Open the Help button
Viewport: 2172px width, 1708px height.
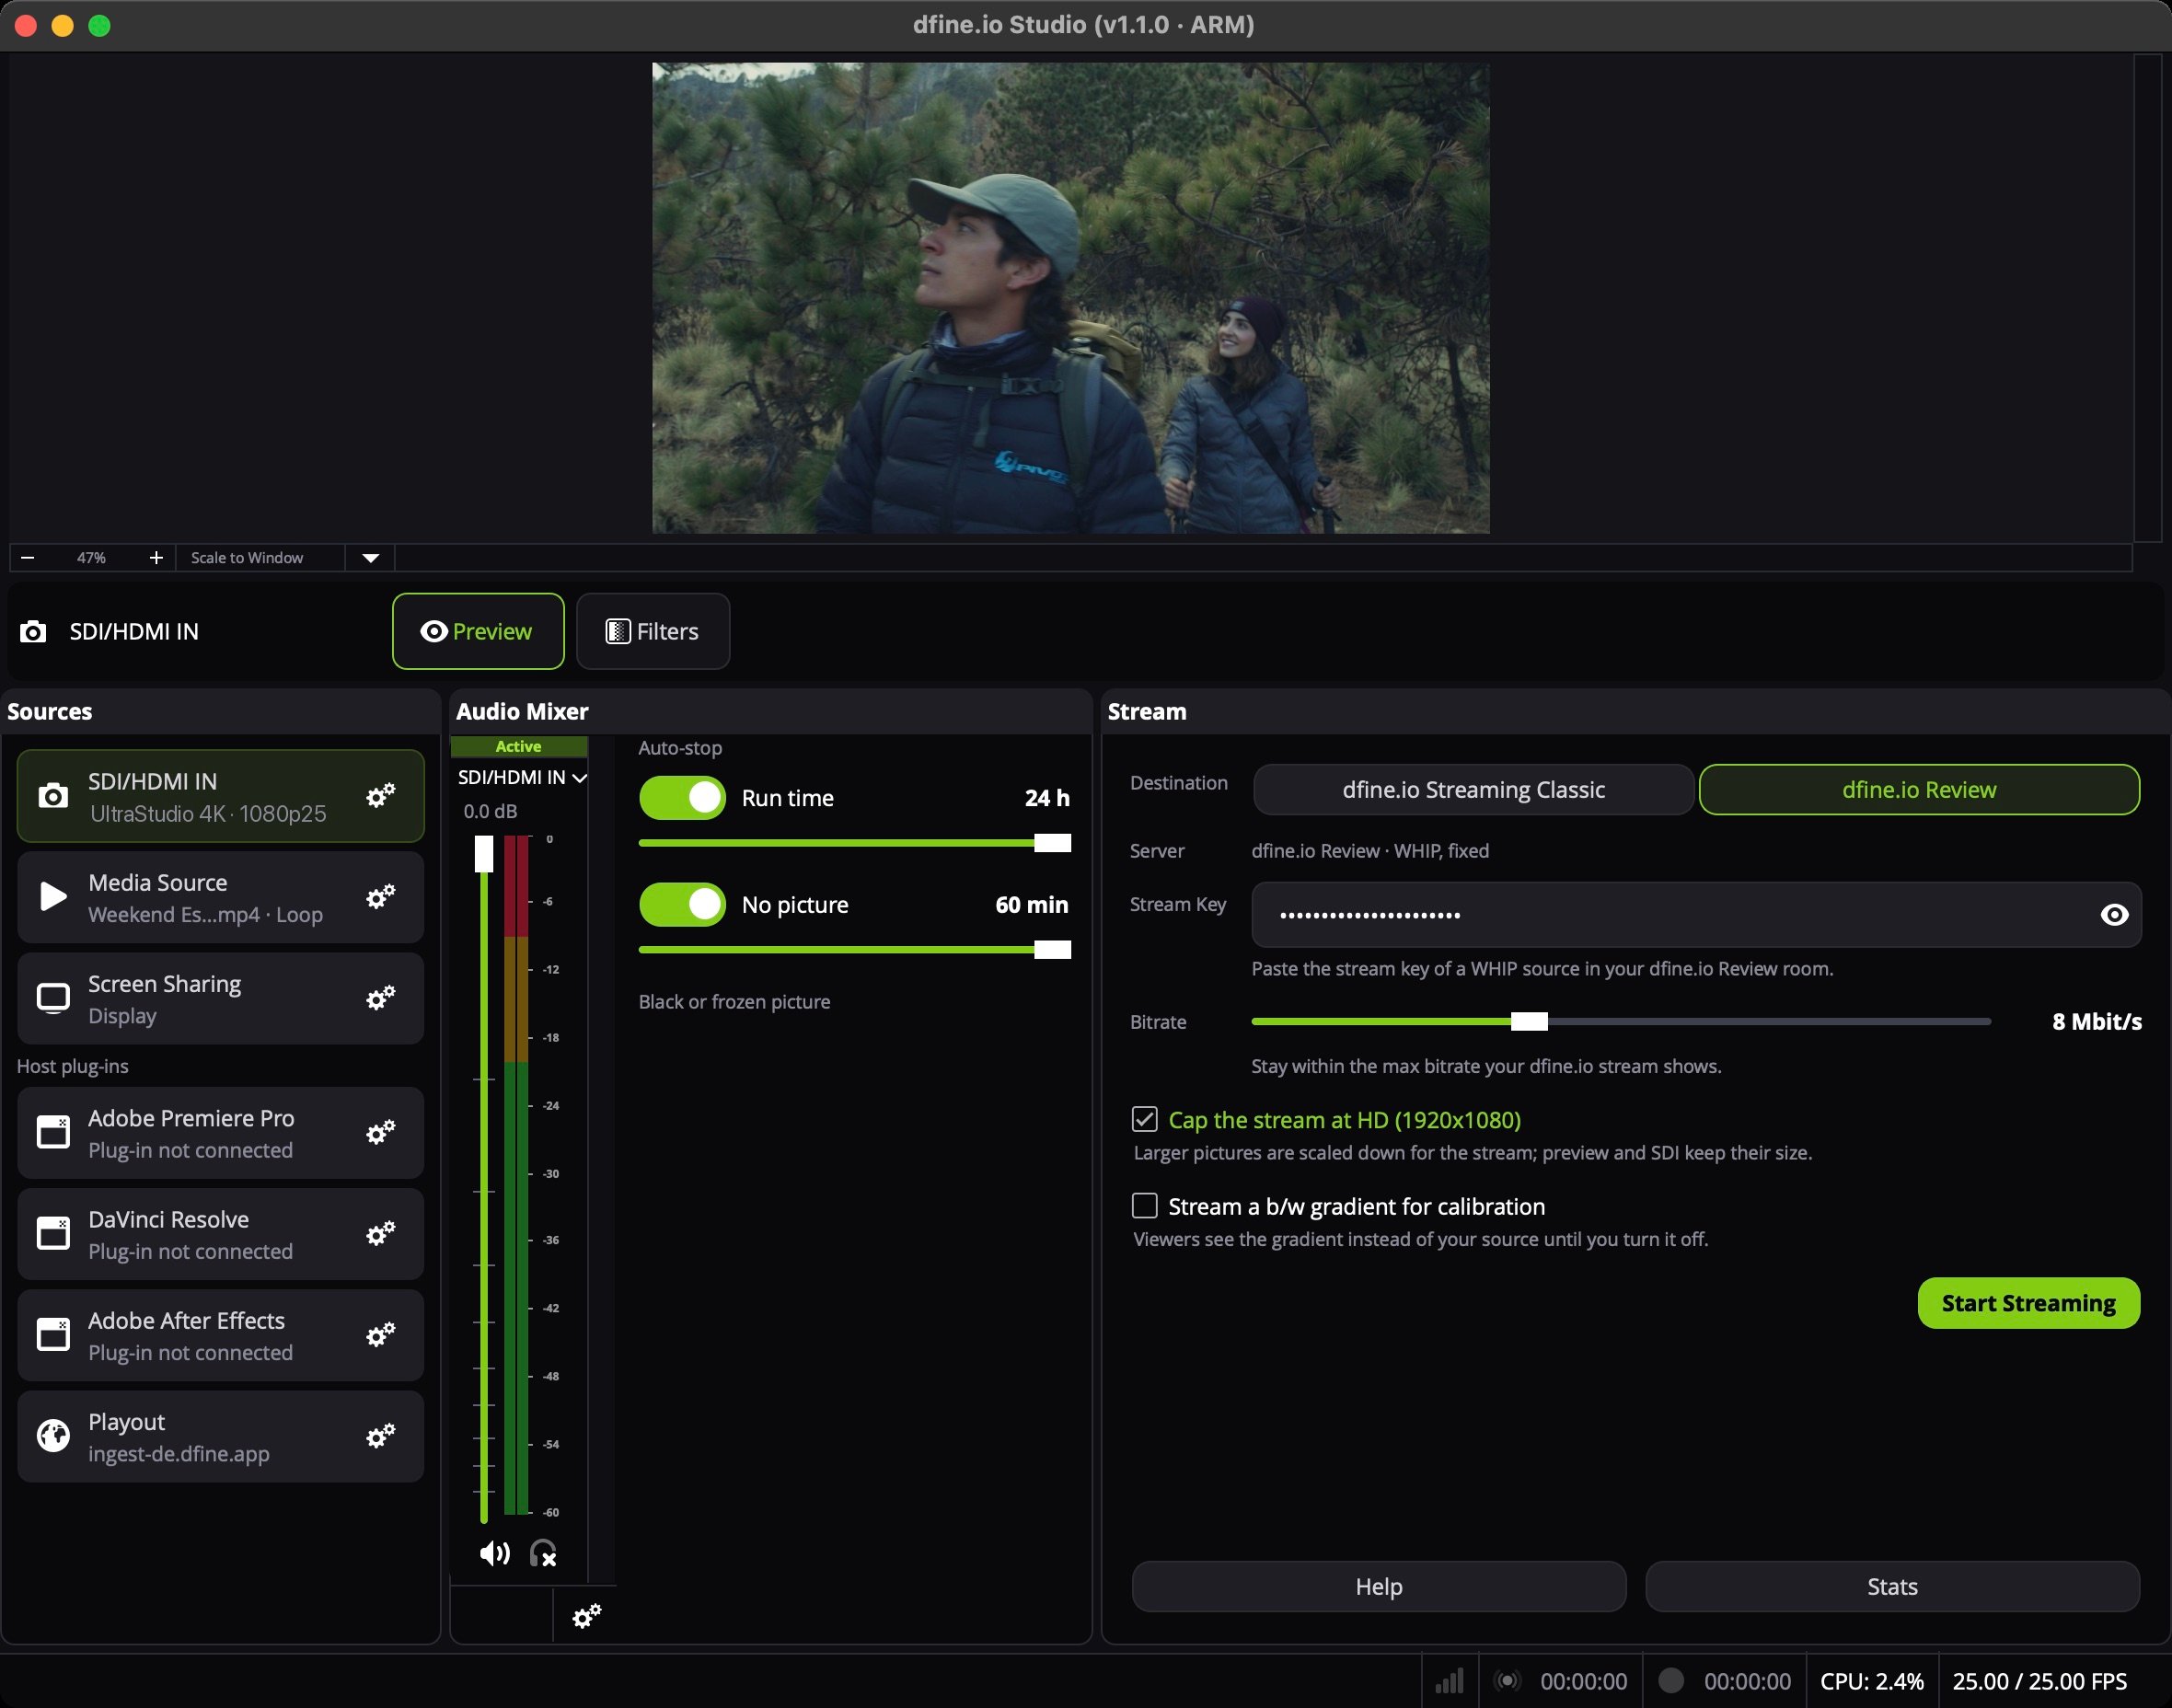(x=1379, y=1587)
